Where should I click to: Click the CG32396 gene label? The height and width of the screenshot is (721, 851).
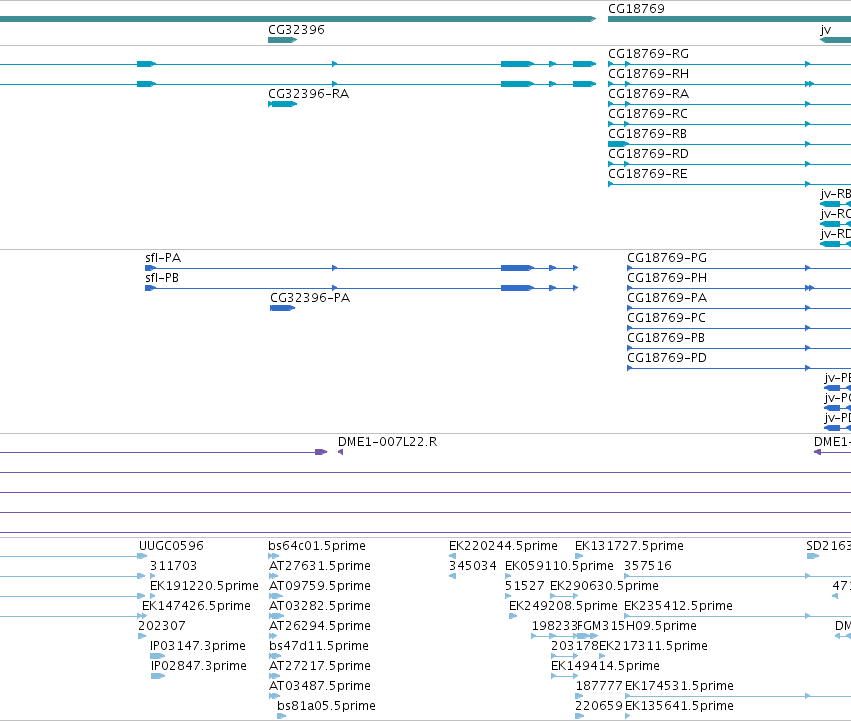click(x=296, y=30)
